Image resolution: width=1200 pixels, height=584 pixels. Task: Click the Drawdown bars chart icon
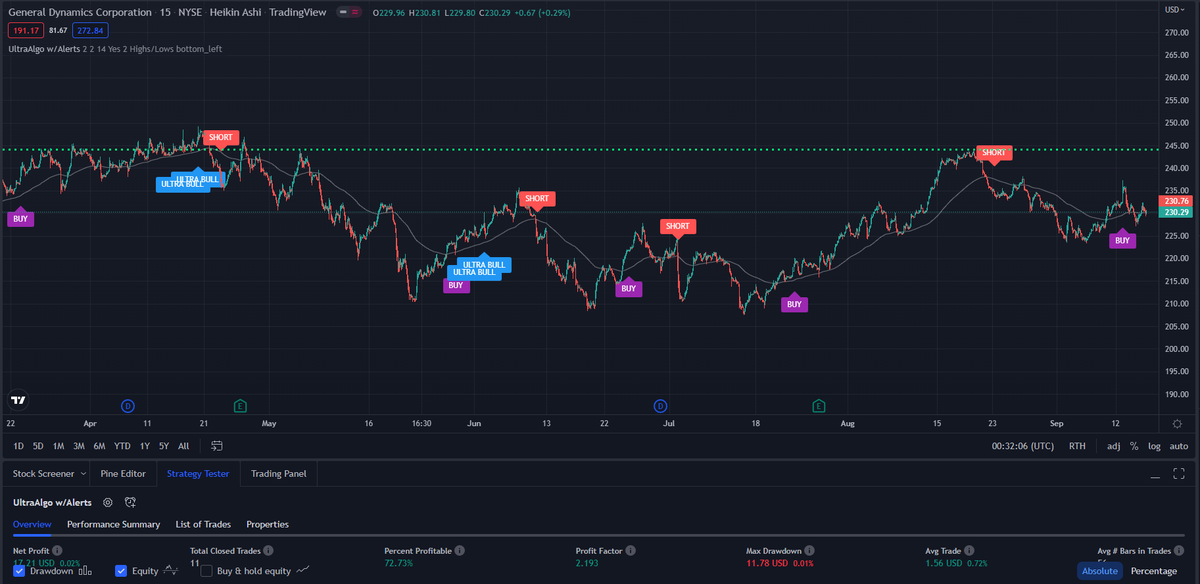pos(85,571)
